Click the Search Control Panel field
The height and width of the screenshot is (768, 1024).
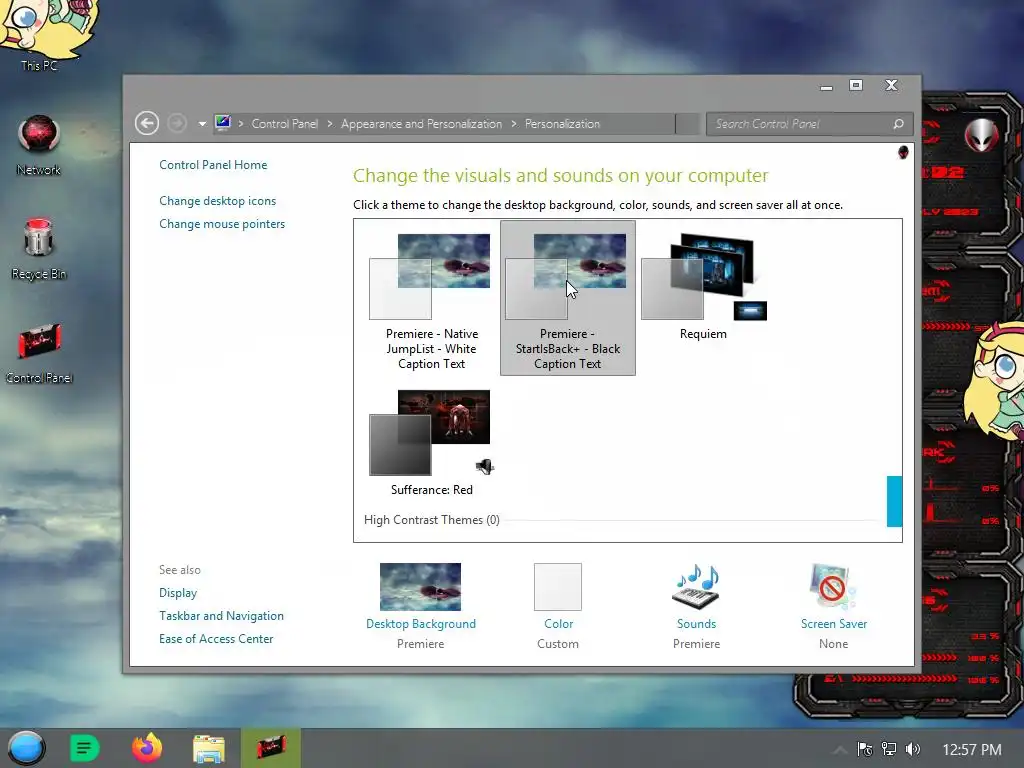[x=809, y=123]
